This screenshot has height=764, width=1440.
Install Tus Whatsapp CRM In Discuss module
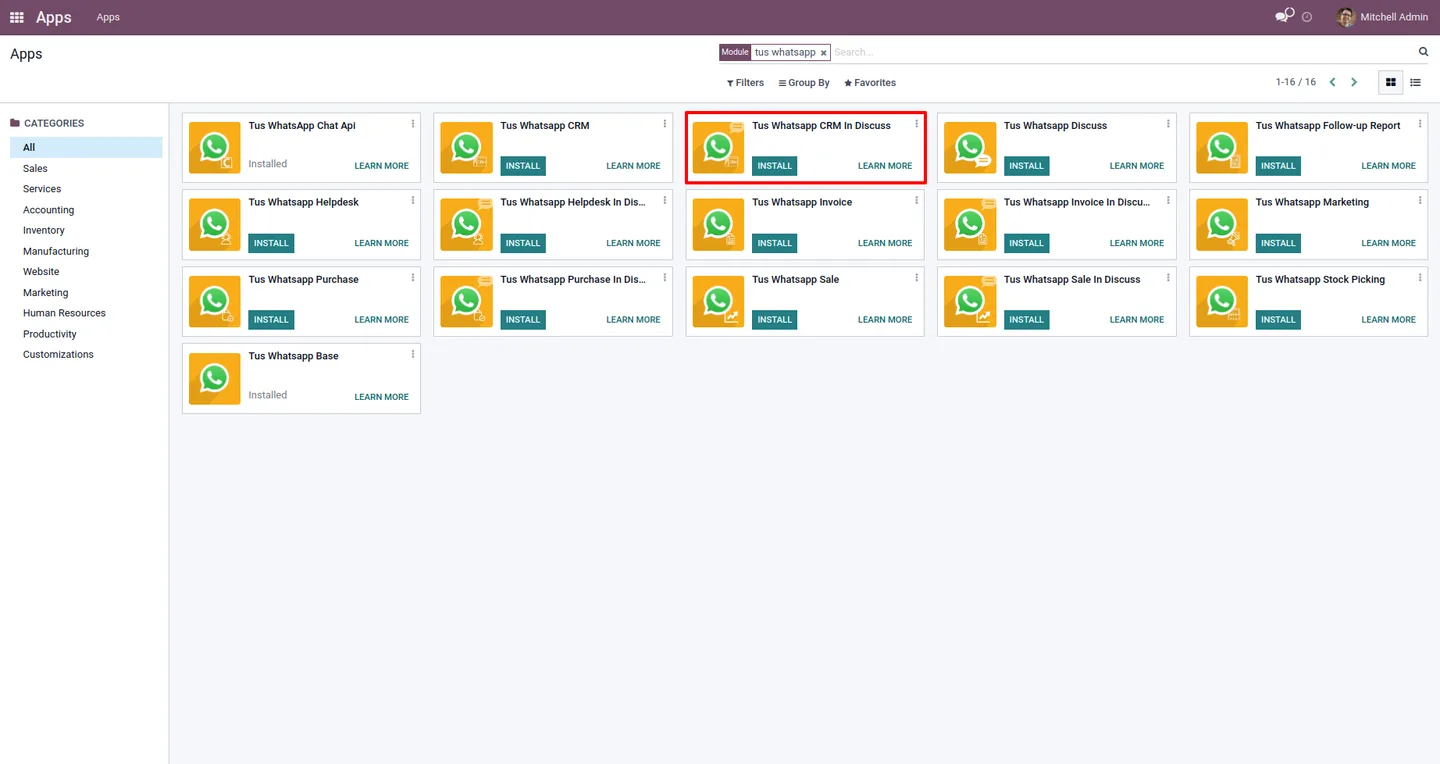775,166
